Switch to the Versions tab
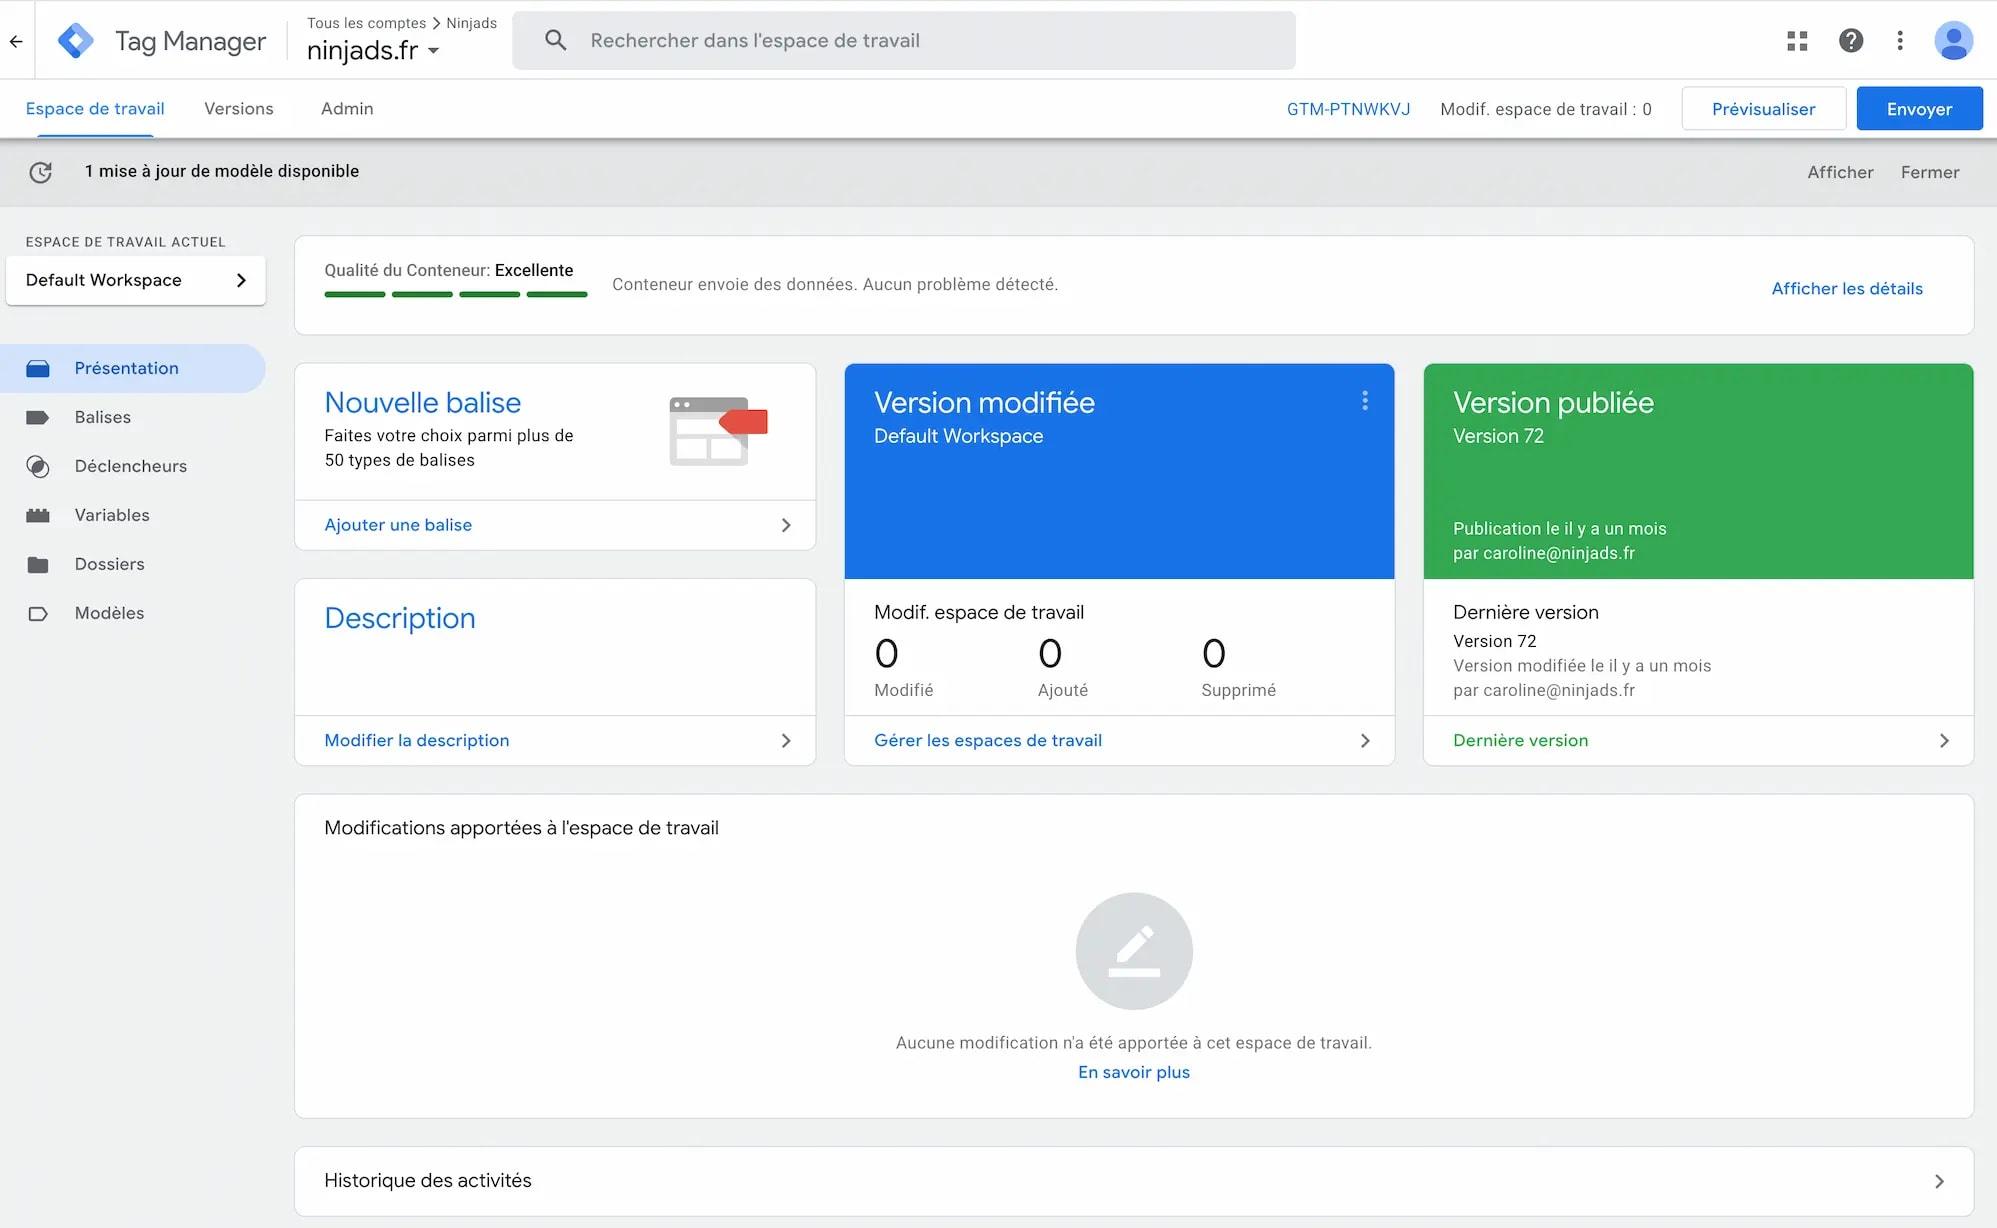Image resolution: width=1997 pixels, height=1228 pixels. (239, 108)
